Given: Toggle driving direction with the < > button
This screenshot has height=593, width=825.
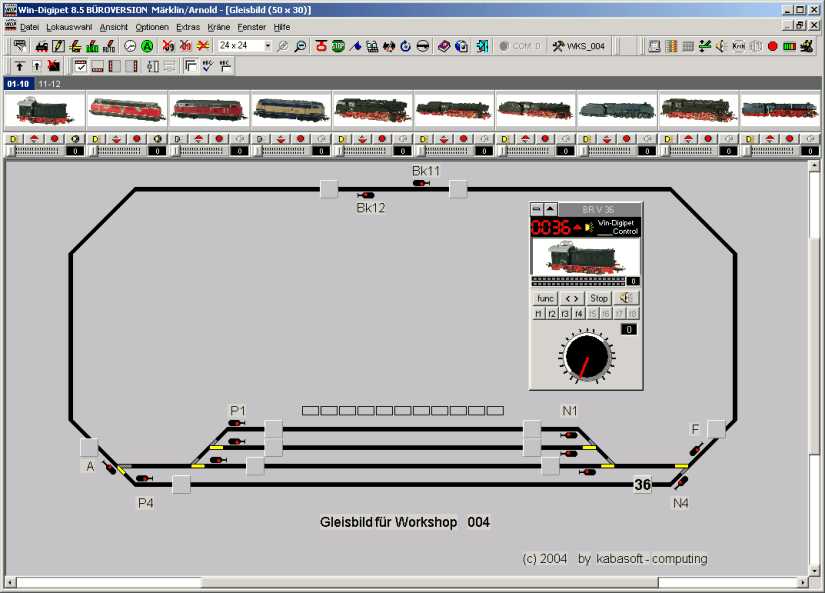Looking at the screenshot, I should 572,298.
